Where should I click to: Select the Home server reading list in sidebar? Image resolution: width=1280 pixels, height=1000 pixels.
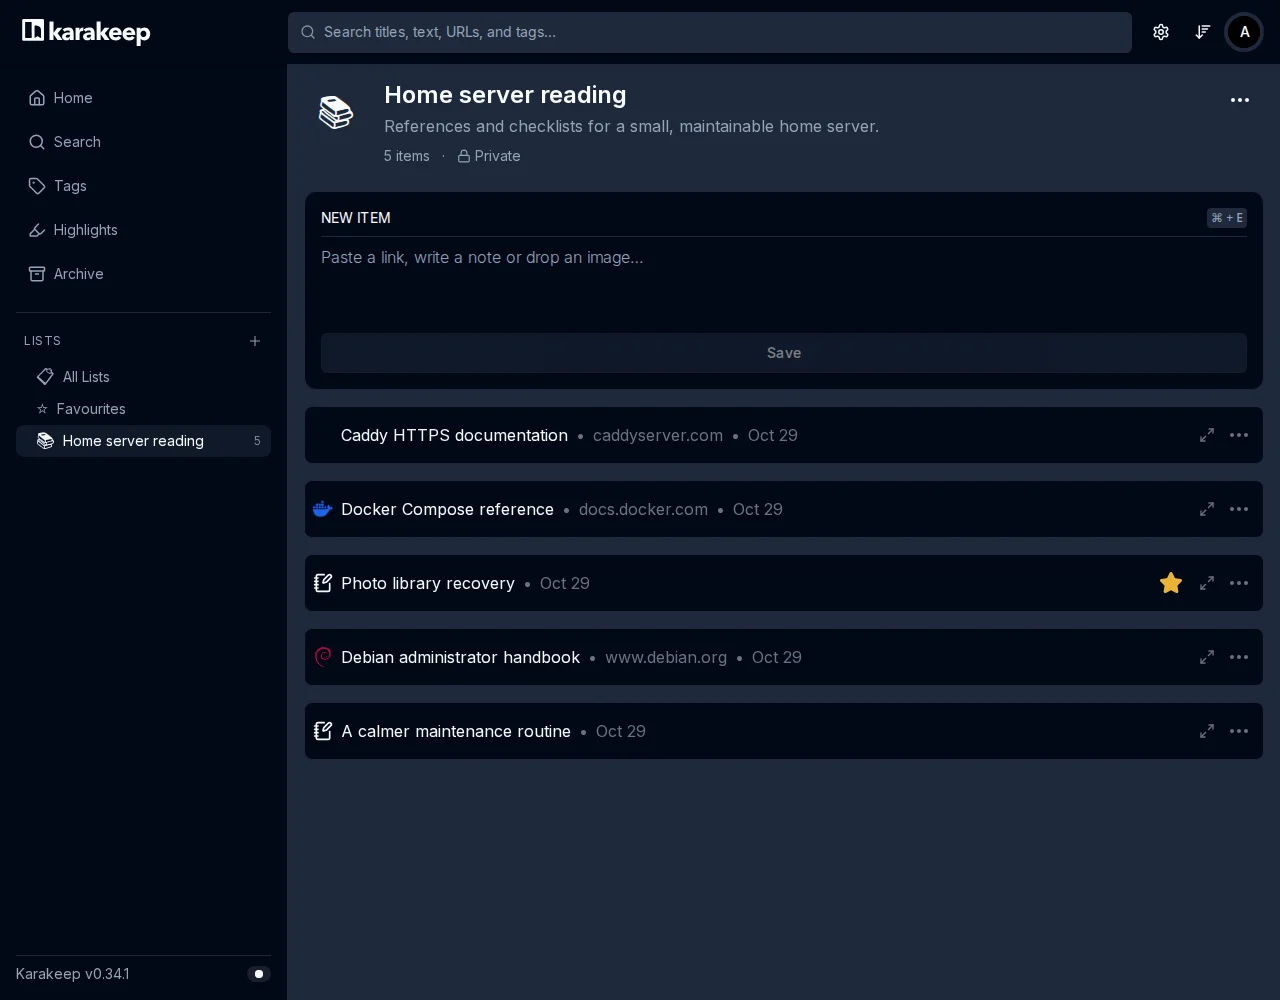tap(143, 441)
